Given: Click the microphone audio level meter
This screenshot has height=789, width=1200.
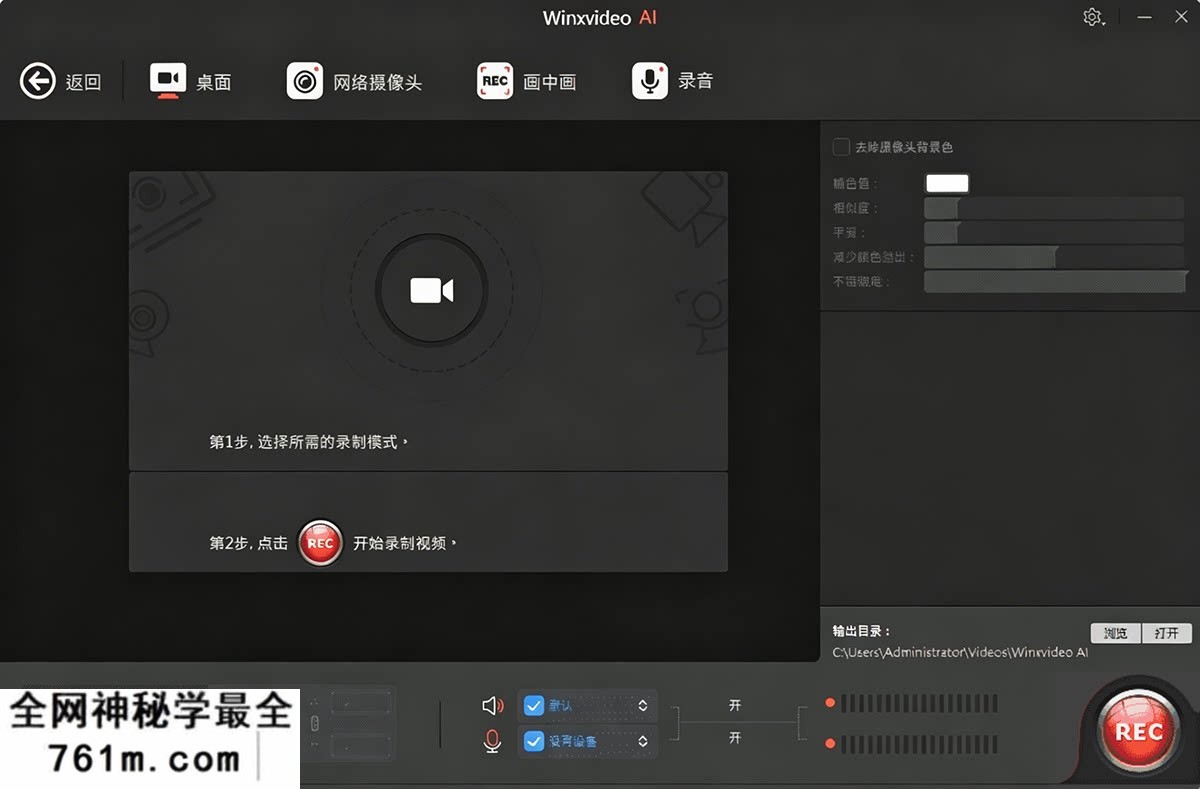Looking at the screenshot, I should (918, 745).
